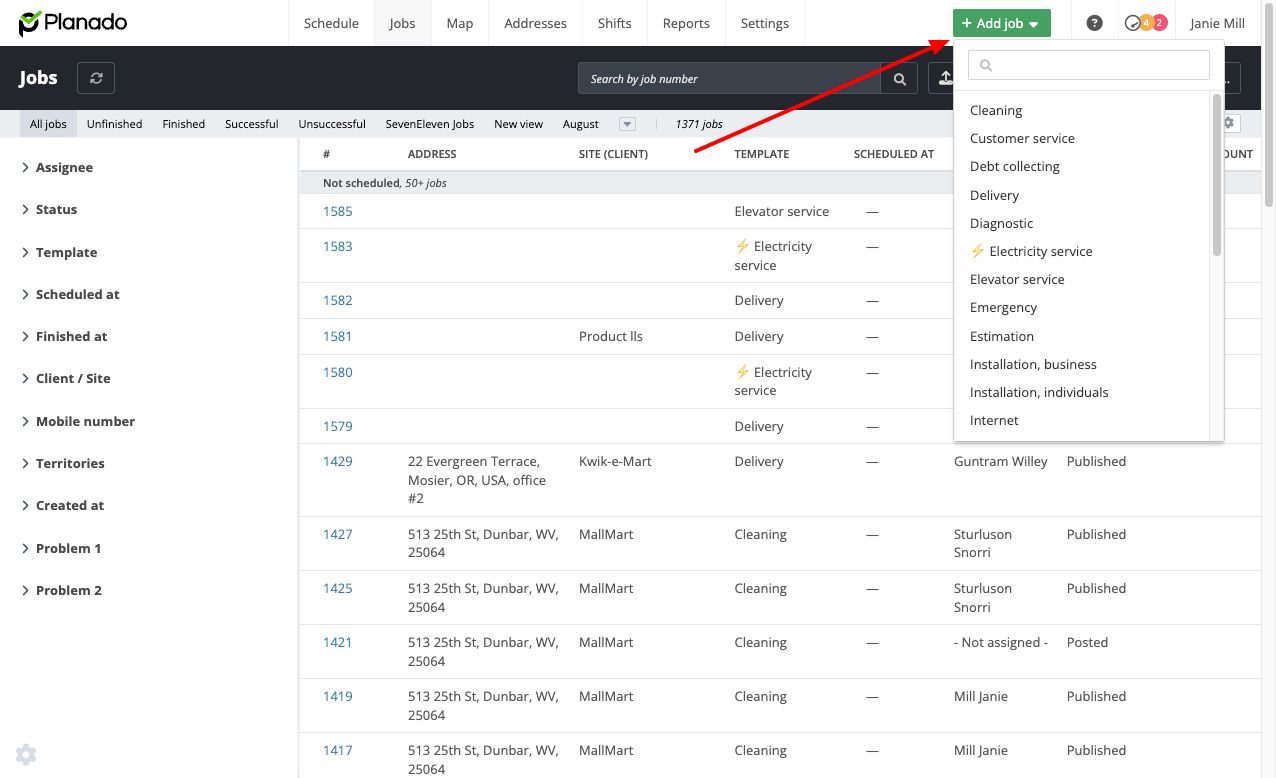
Task: Click the export upload icon in Jobs header
Action: pos(944,78)
